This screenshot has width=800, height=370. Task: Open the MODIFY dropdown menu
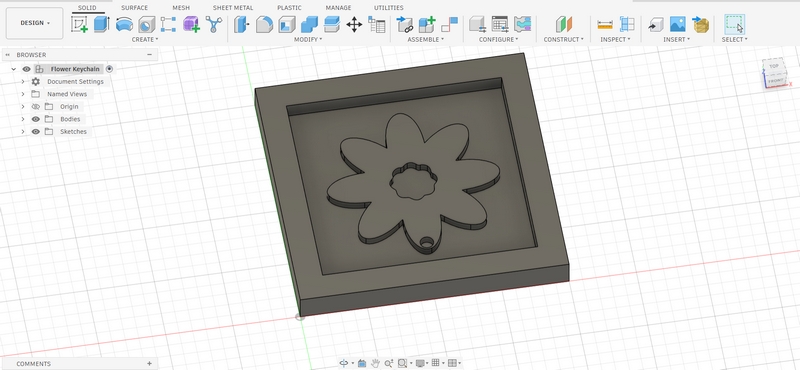click(308, 39)
